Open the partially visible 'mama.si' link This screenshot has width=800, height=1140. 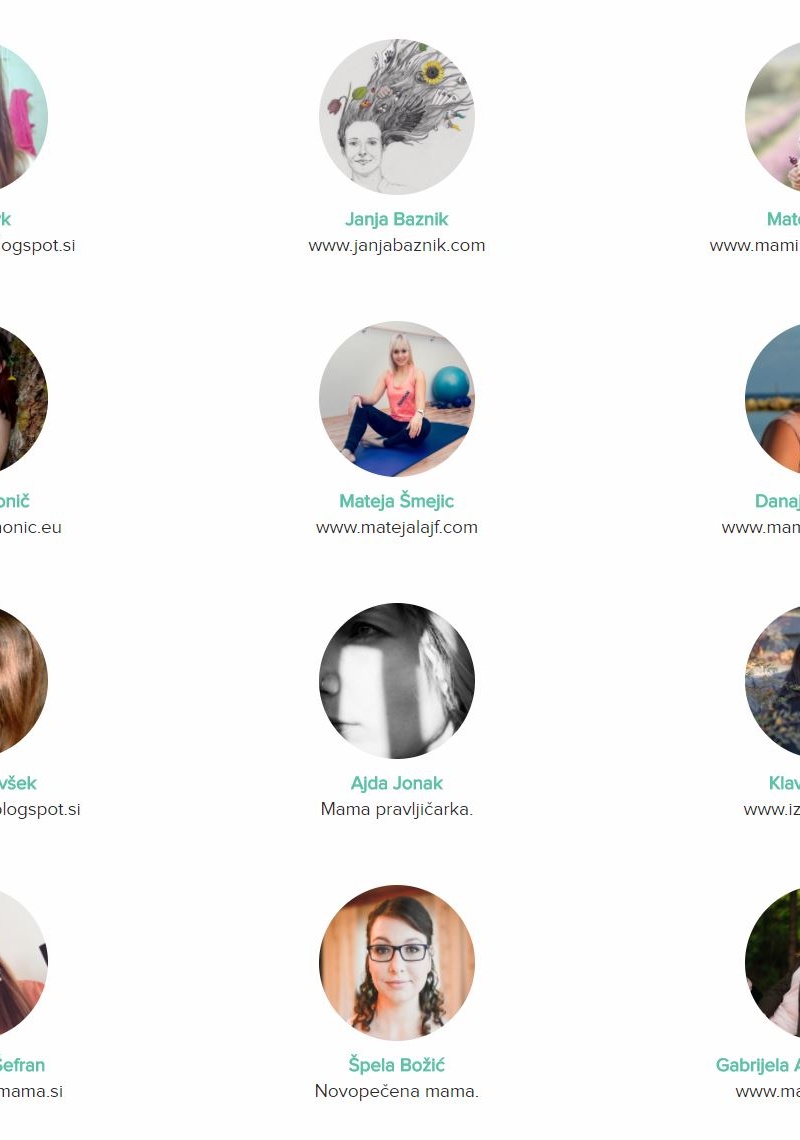[x=31, y=1091]
